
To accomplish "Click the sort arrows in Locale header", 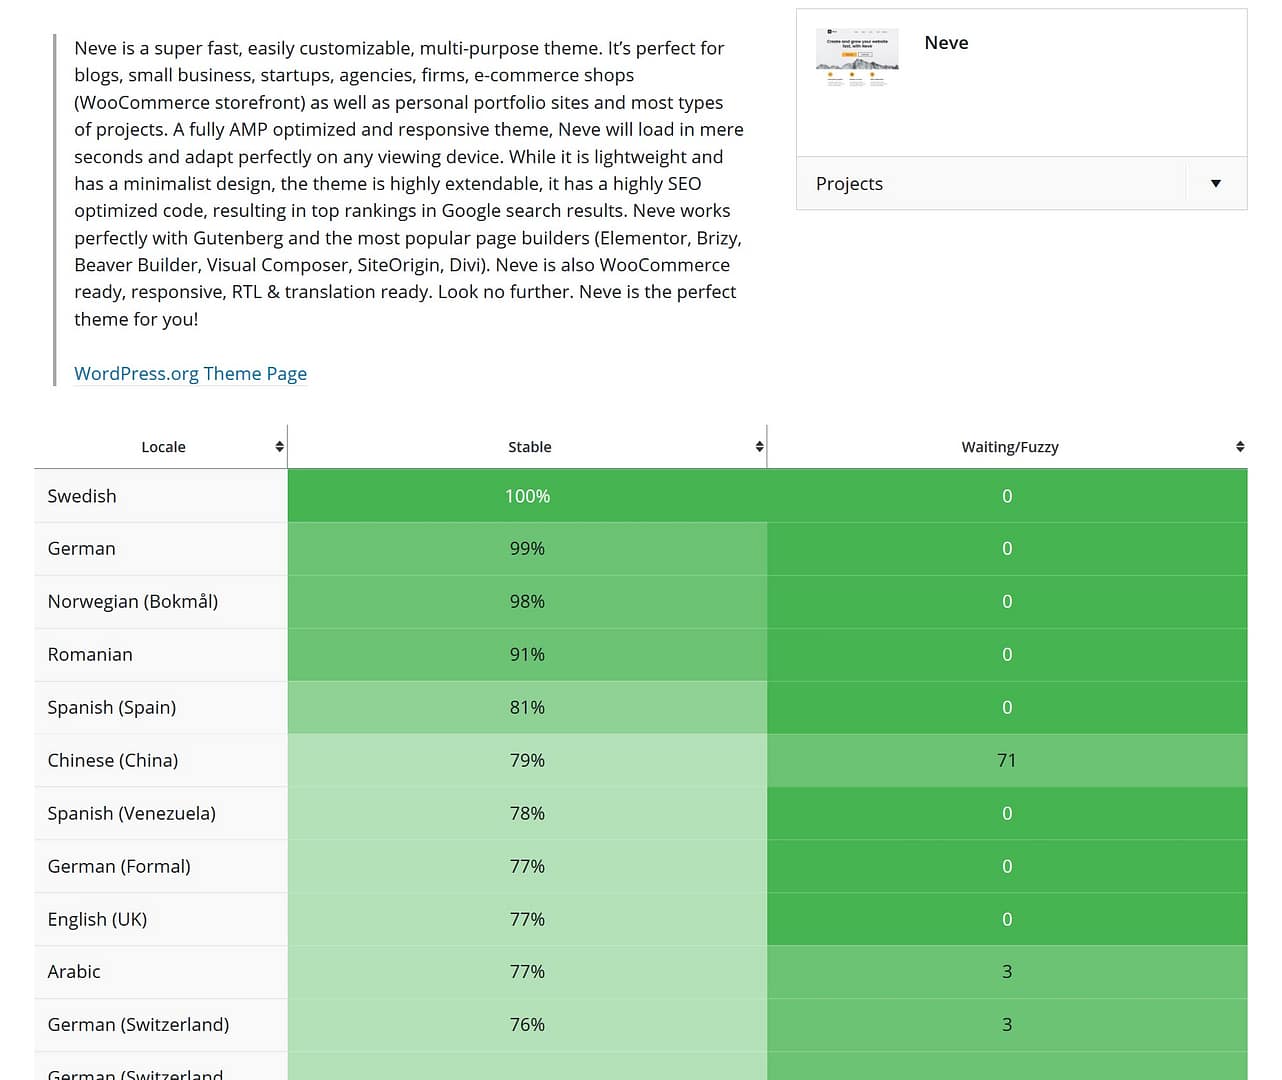I will point(279,447).
